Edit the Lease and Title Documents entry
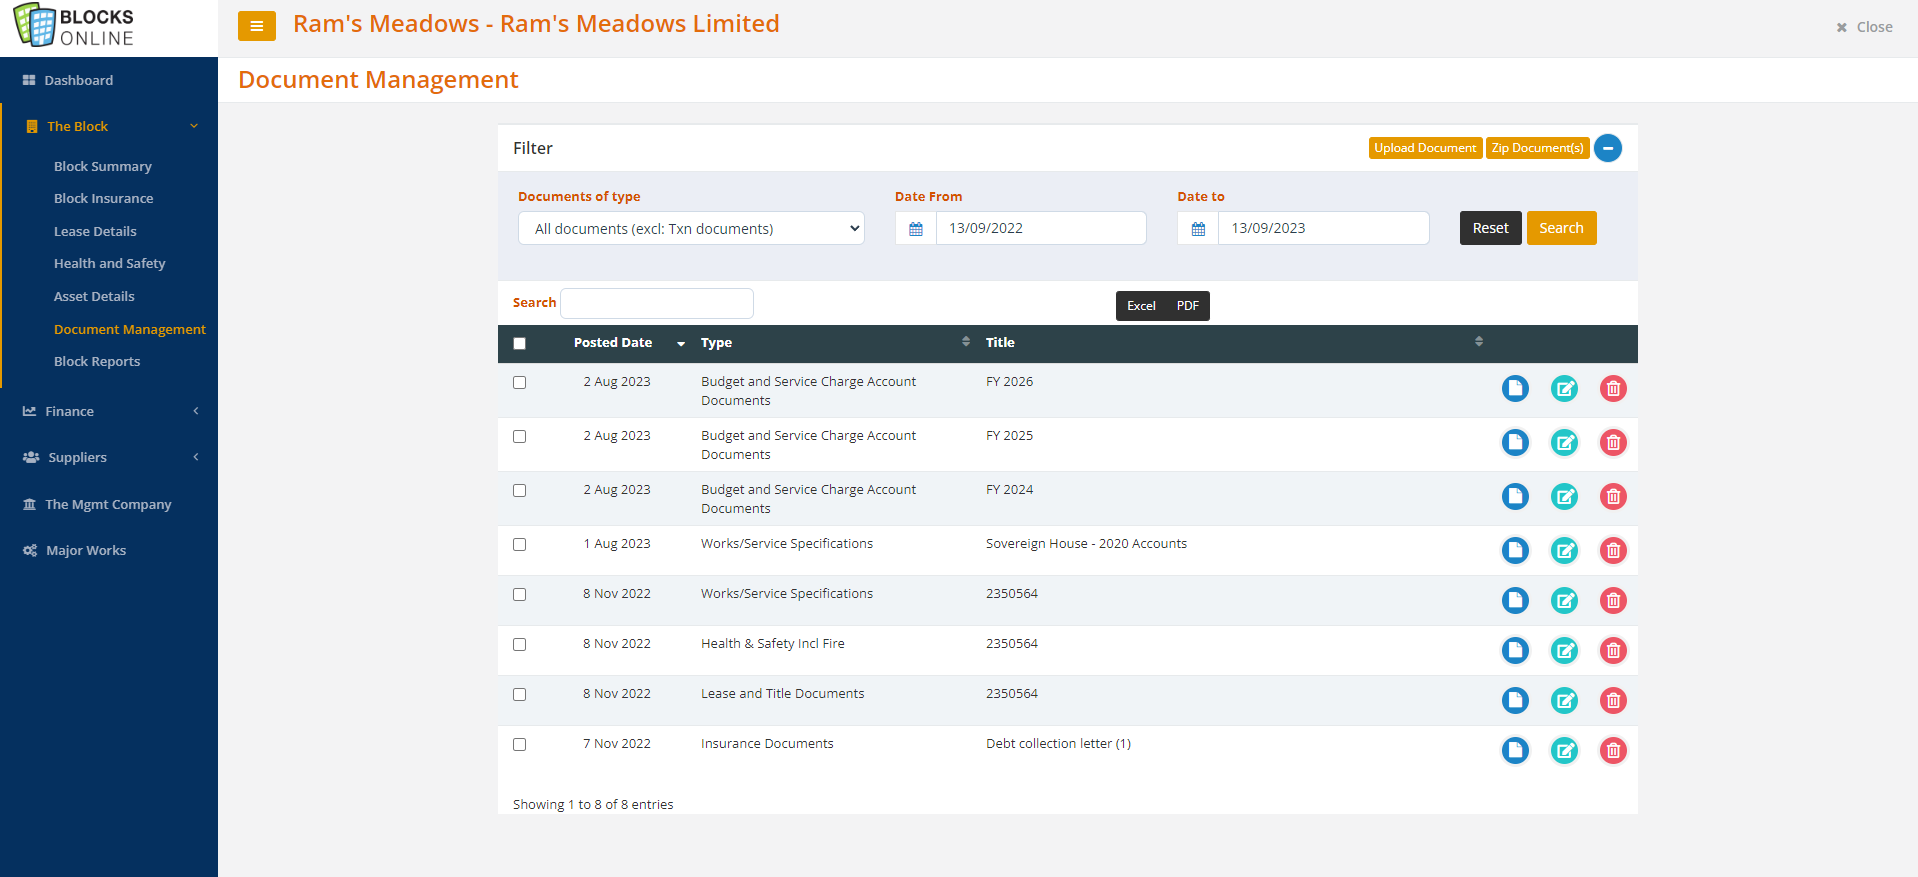Screen dimensions: 1918x877 pyautogui.click(x=1564, y=700)
